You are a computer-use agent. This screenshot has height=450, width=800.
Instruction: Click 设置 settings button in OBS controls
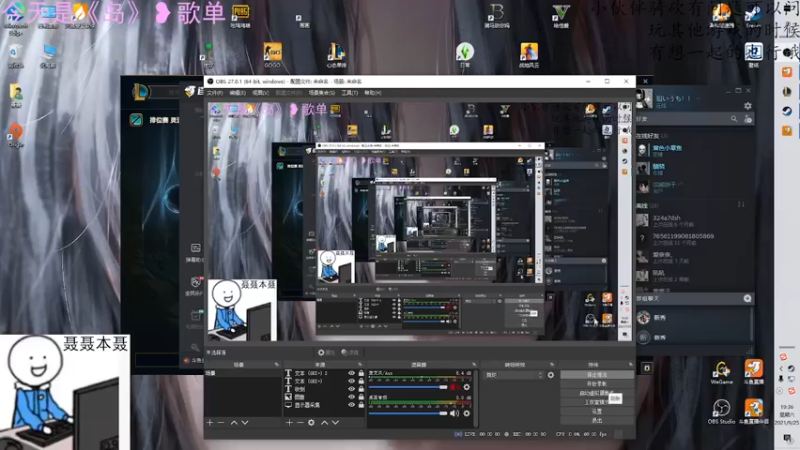tap(596, 411)
